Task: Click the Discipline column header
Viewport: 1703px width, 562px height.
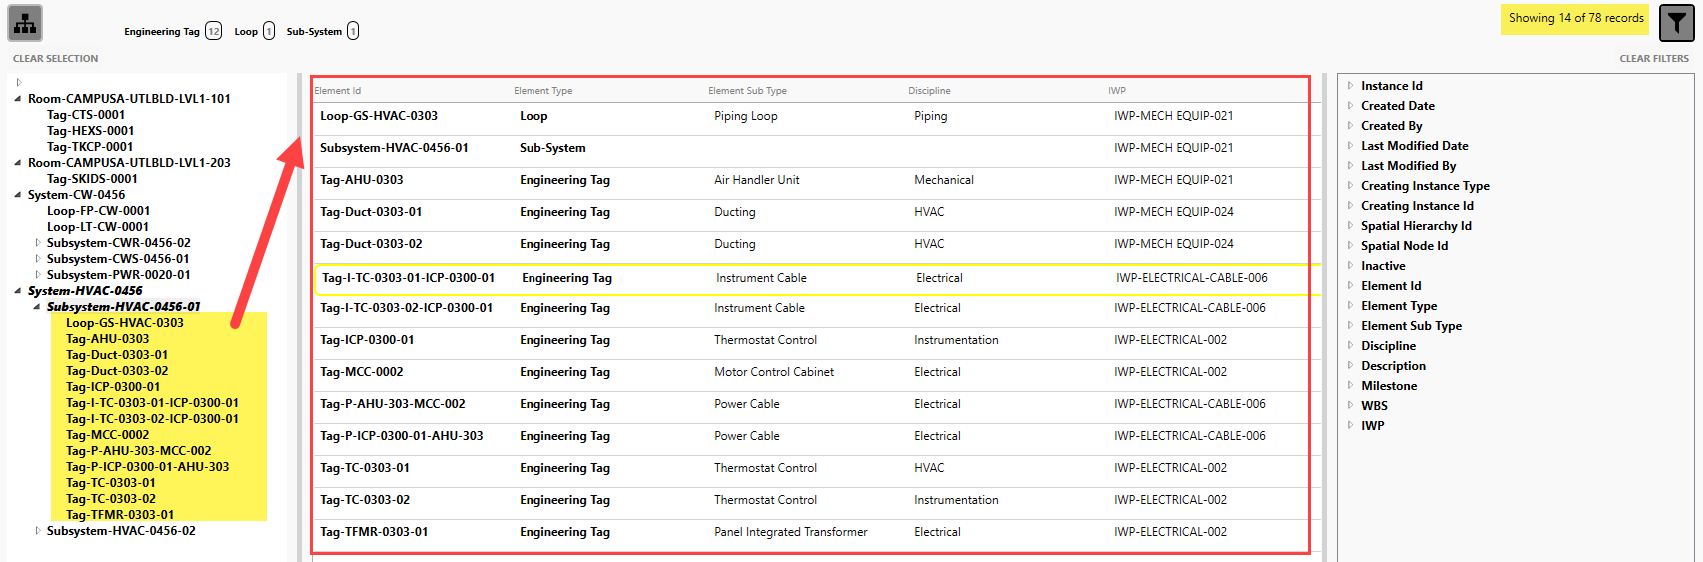Action: coord(929,91)
